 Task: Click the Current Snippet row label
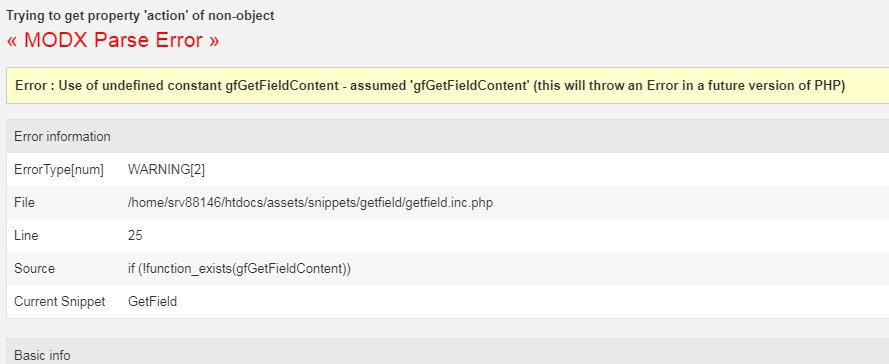[60, 301]
